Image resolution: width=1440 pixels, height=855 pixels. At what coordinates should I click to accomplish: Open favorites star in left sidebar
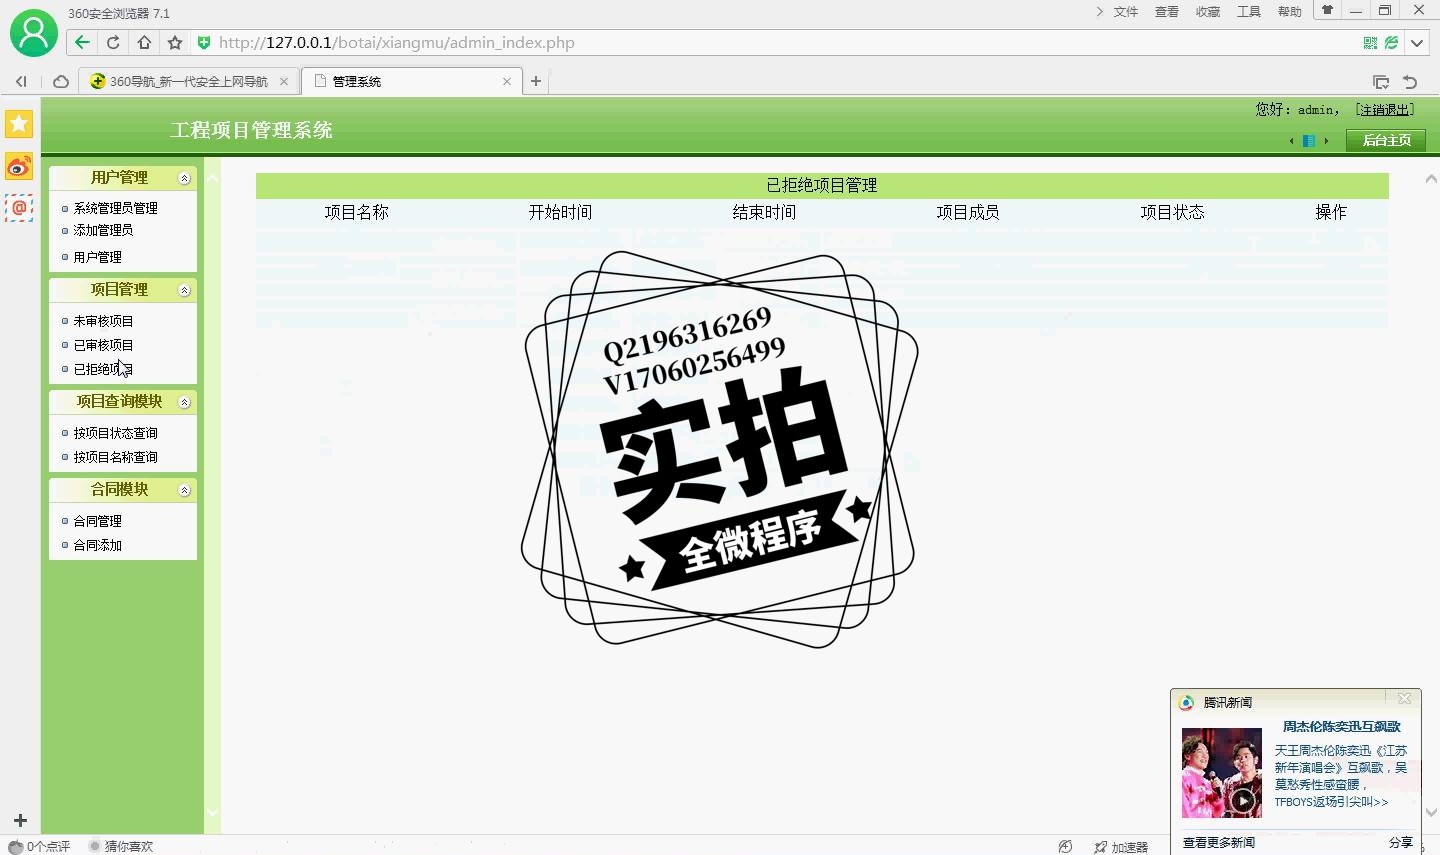pyautogui.click(x=19, y=123)
